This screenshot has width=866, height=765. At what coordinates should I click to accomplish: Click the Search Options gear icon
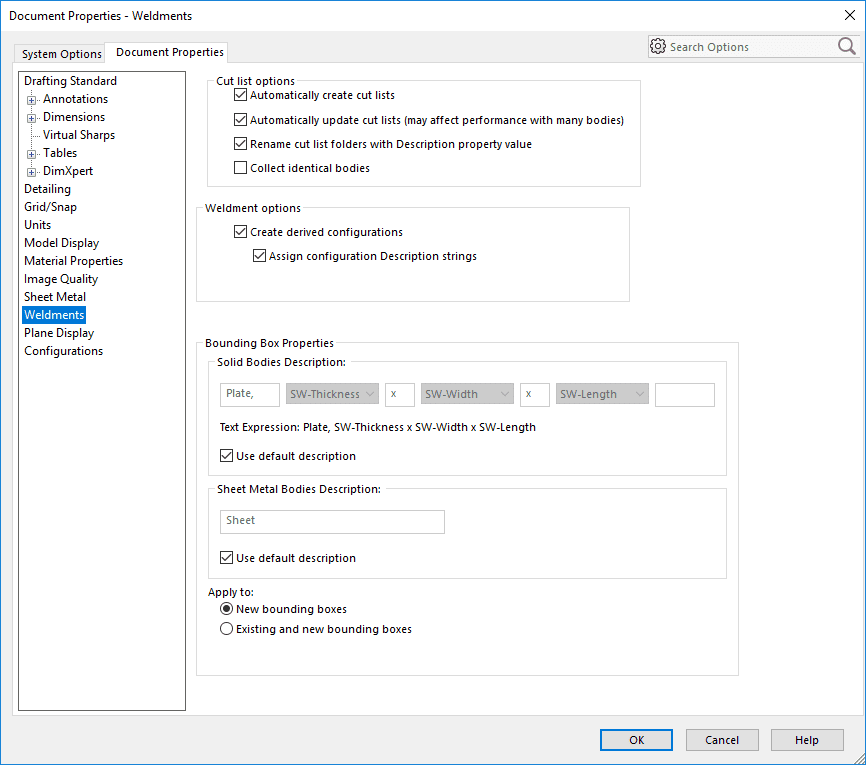(658, 46)
